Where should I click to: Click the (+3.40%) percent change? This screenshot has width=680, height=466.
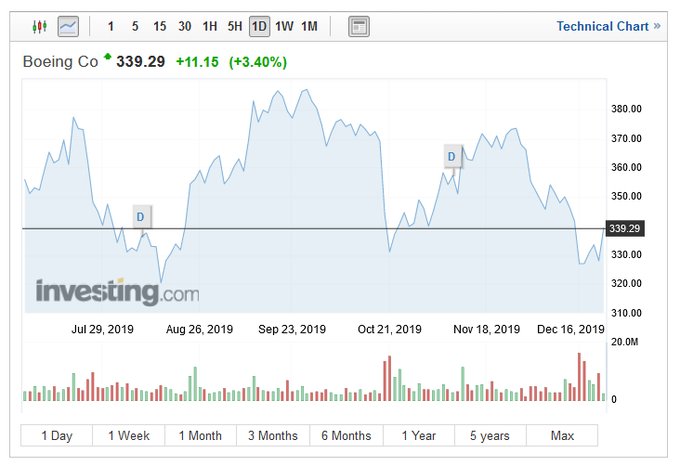point(258,62)
